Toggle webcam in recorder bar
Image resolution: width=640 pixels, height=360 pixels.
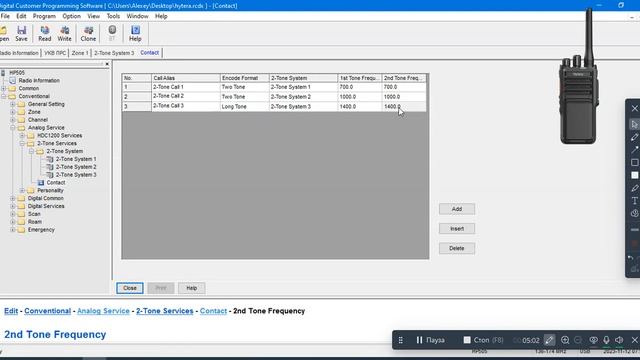(x=593, y=340)
